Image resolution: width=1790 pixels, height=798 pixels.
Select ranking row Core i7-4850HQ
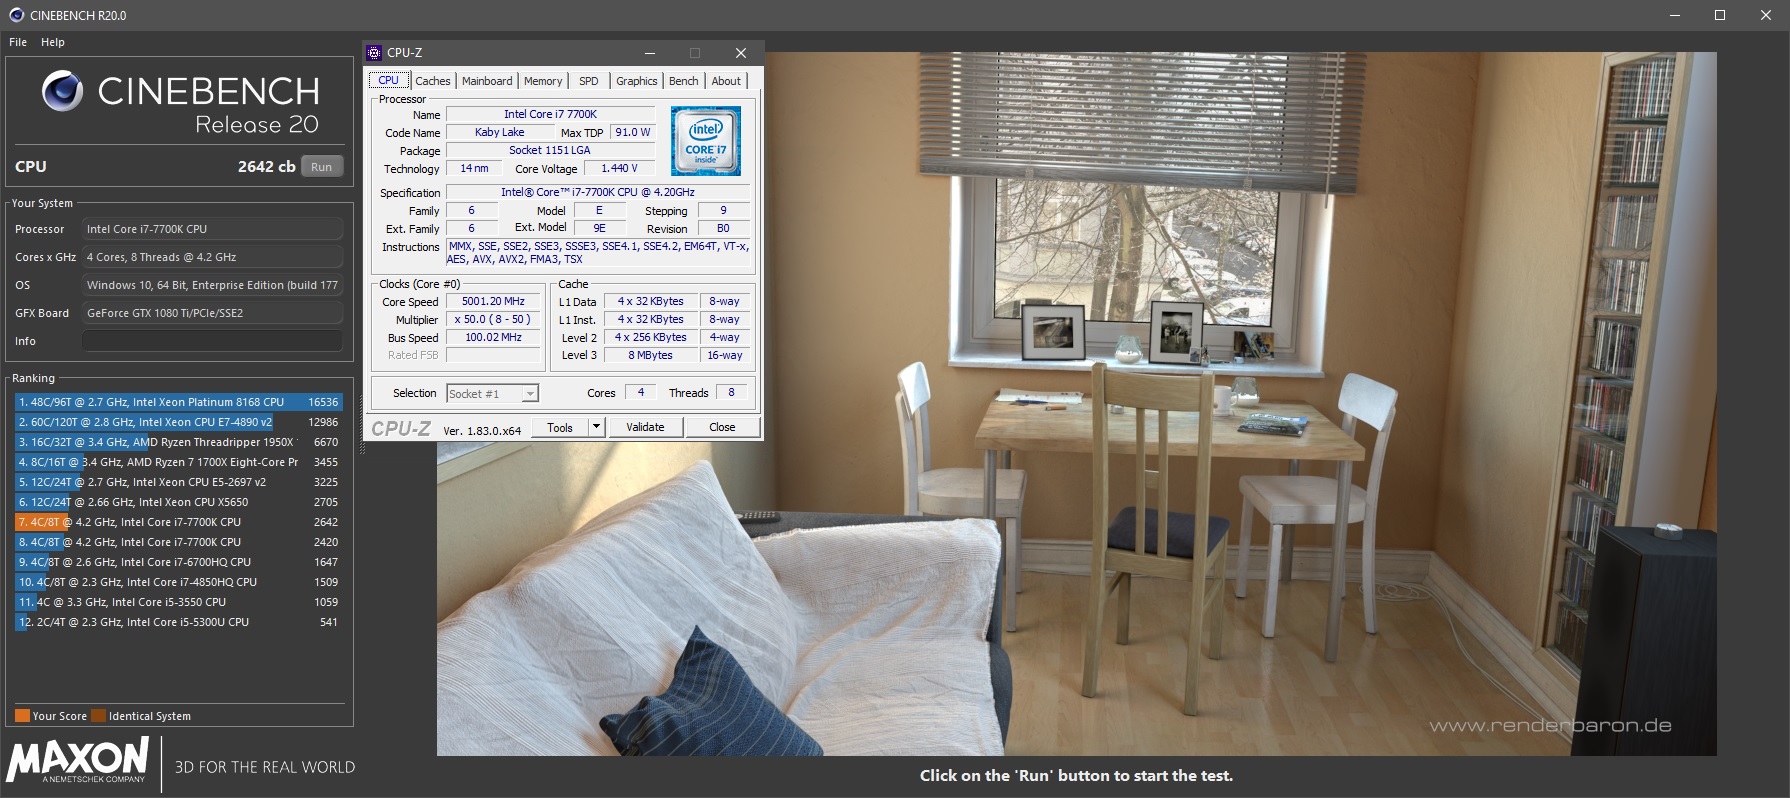tap(179, 582)
